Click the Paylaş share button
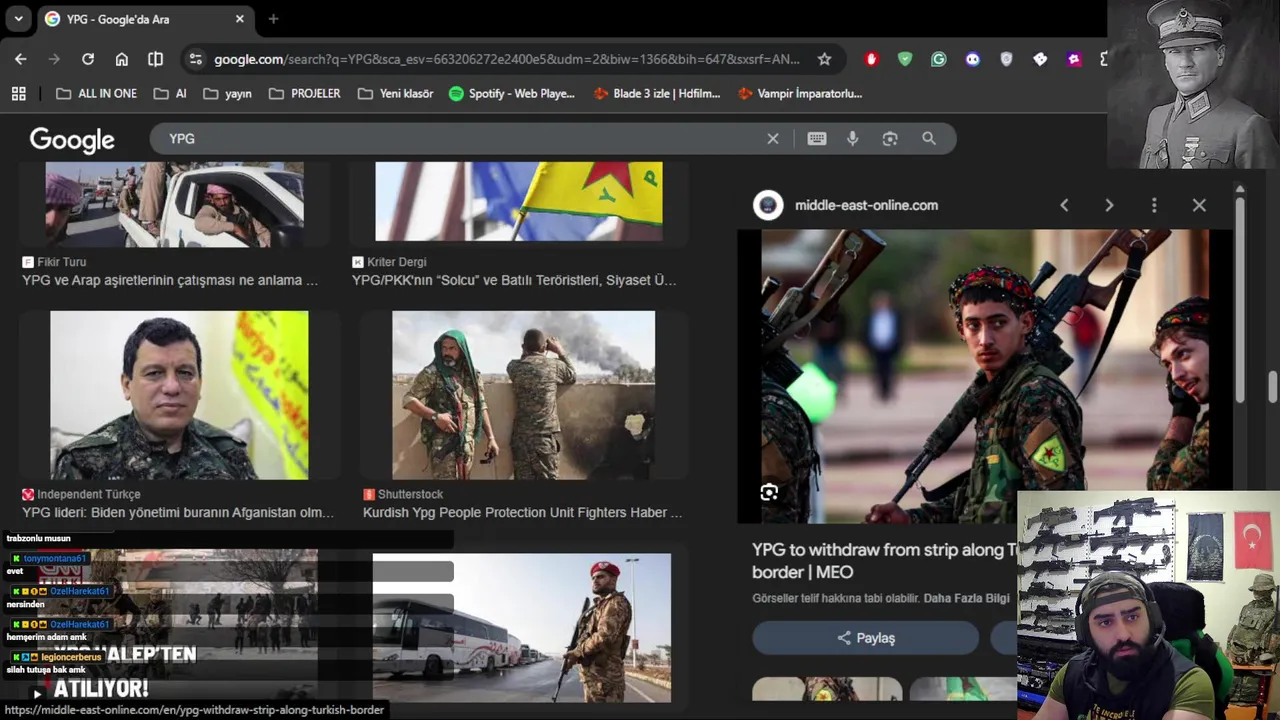This screenshot has height=720, width=1280. pyautogui.click(x=866, y=638)
